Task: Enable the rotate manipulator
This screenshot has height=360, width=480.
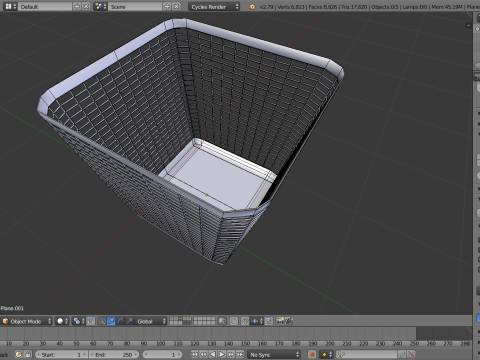Action: tap(120, 321)
